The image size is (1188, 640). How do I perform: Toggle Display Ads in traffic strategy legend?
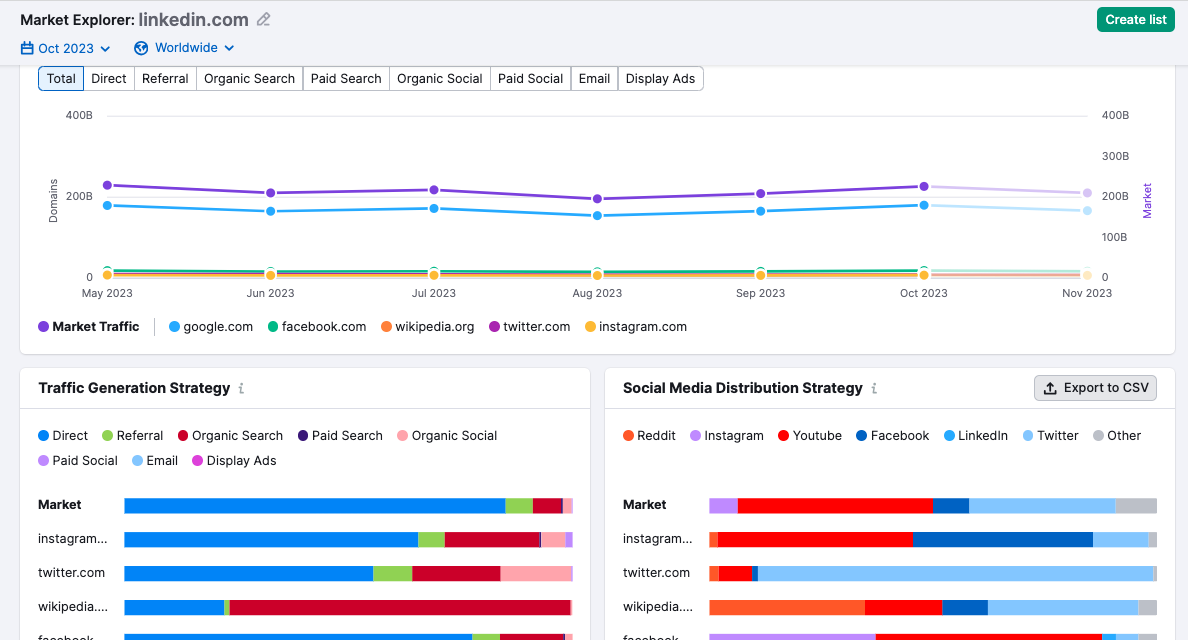coord(234,460)
